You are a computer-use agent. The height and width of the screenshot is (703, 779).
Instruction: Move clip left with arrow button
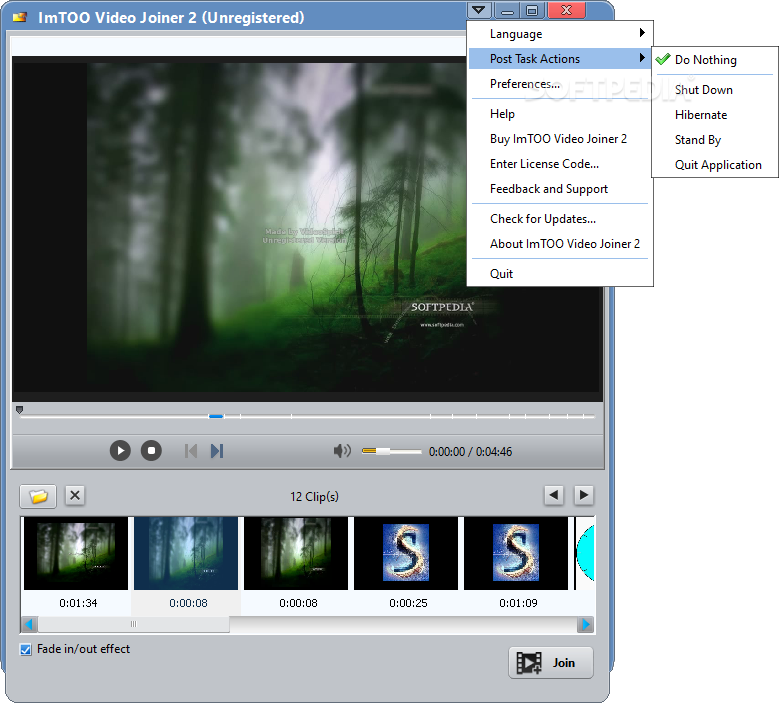pos(554,495)
